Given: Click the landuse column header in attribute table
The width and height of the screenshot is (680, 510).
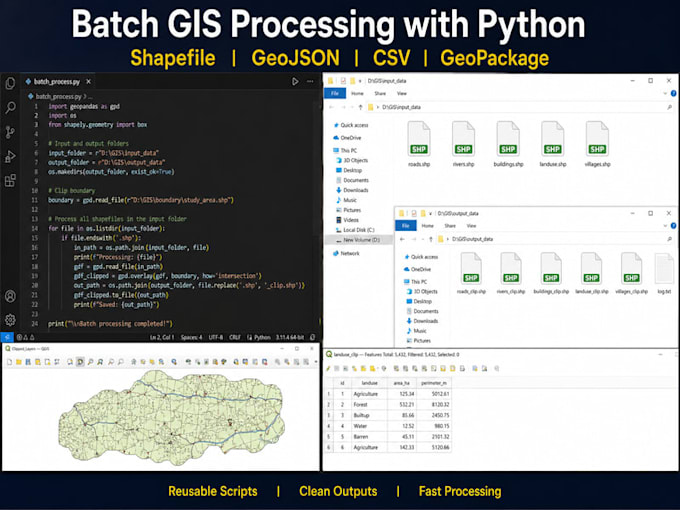Looking at the screenshot, I should pos(369,383).
